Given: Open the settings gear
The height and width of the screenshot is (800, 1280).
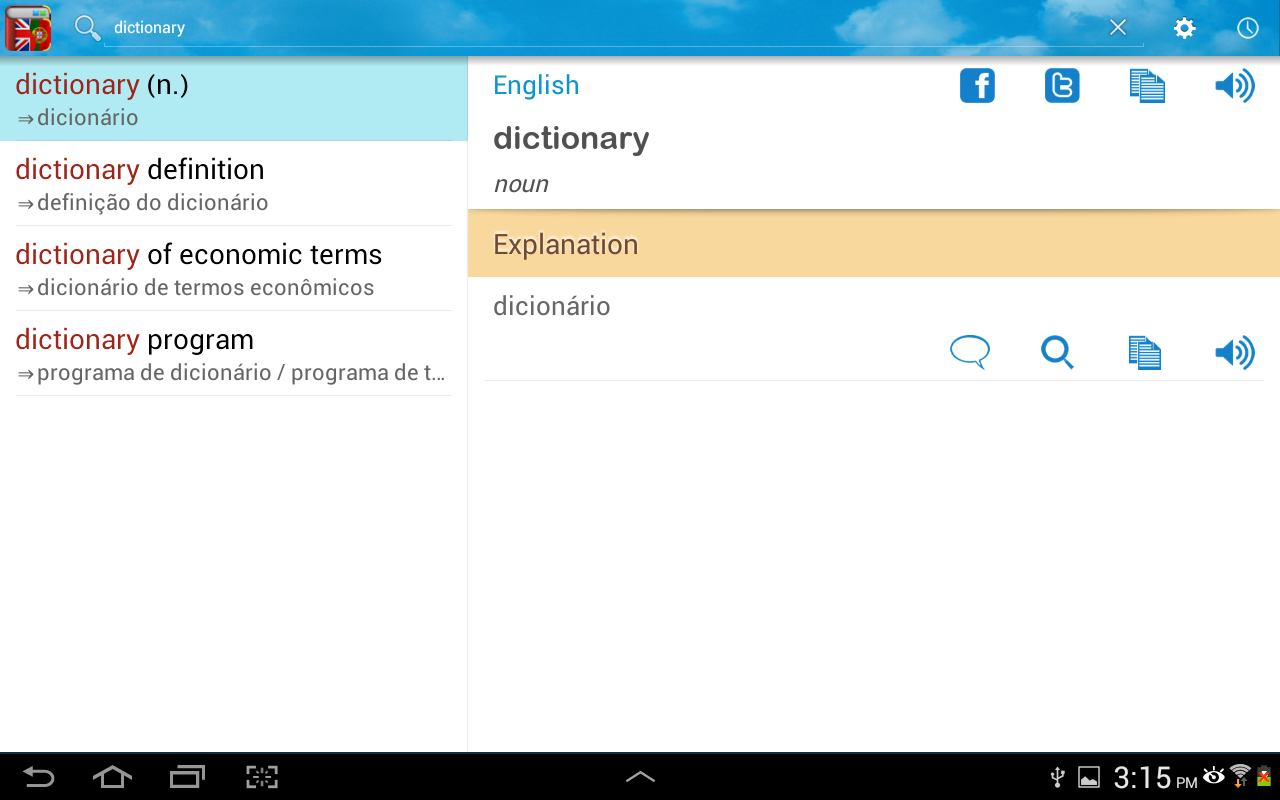Looking at the screenshot, I should click(1183, 27).
